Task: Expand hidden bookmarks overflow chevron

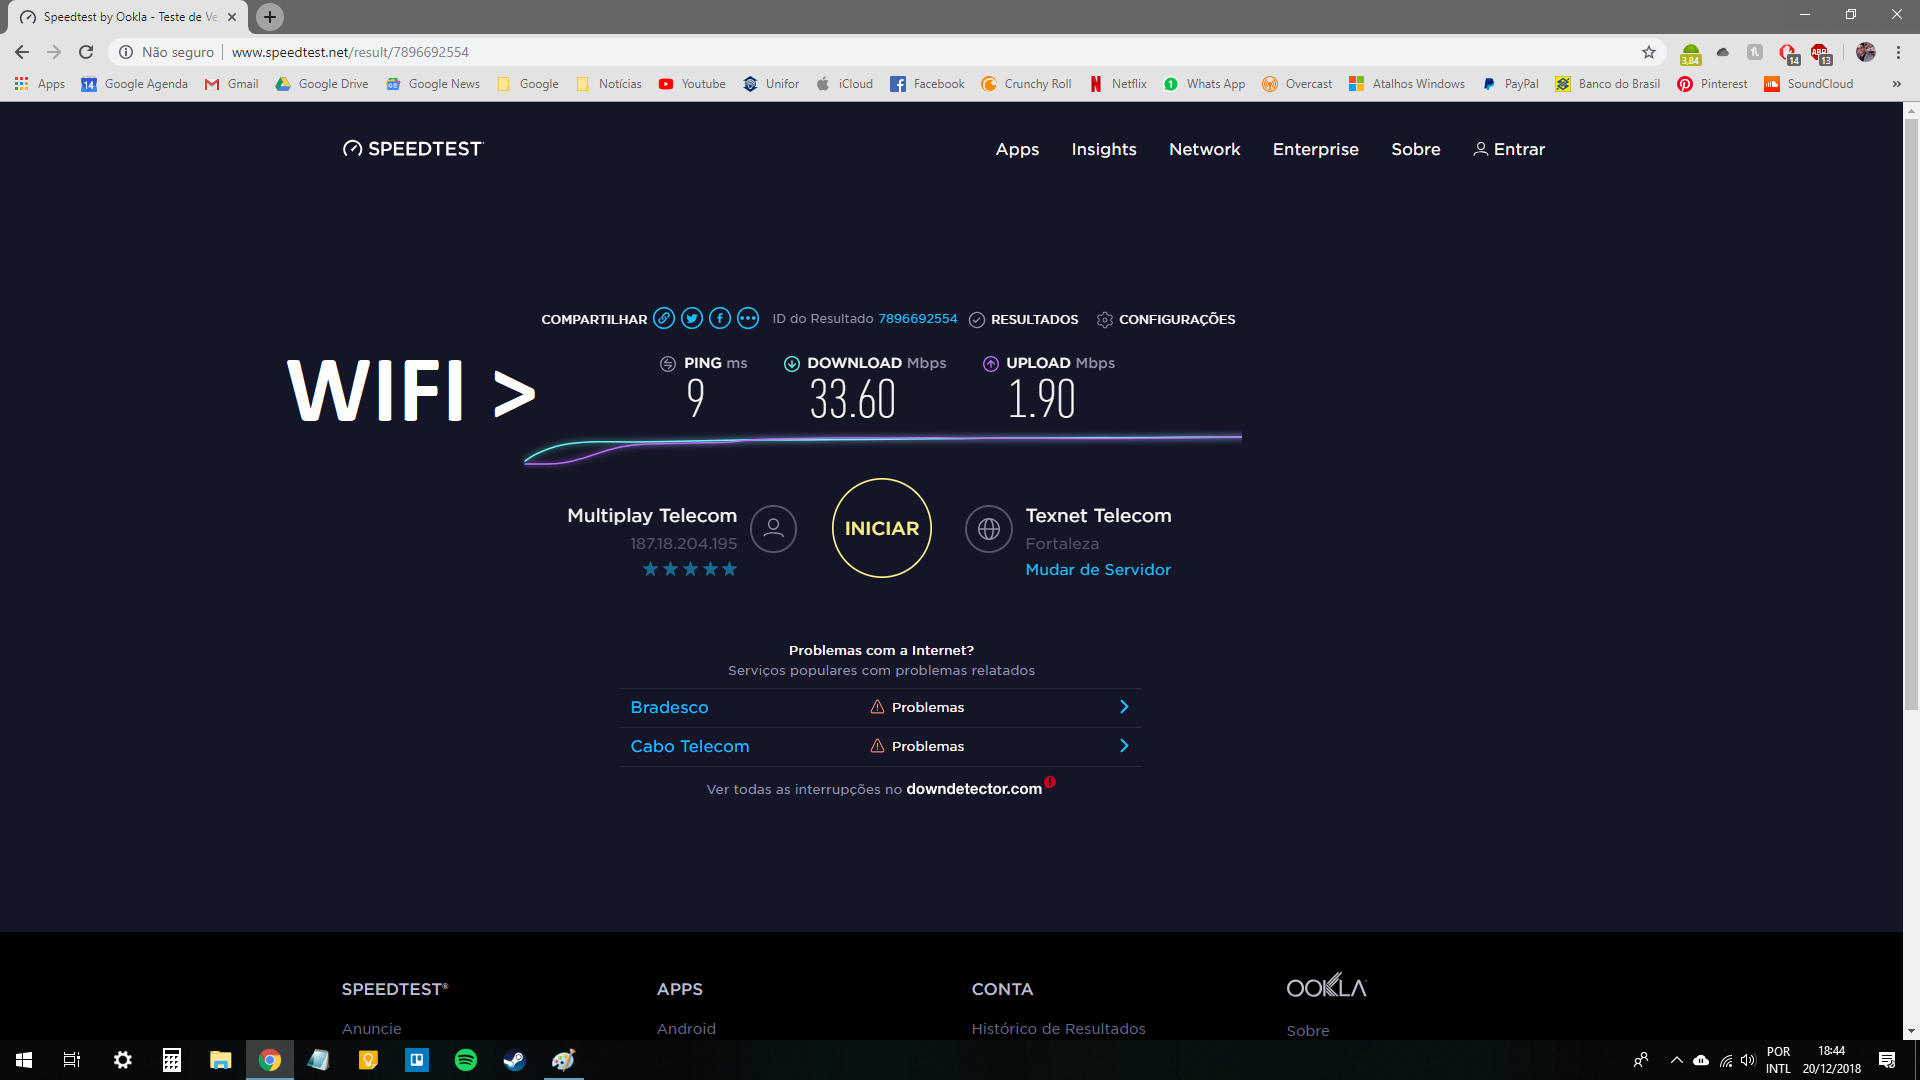Action: pos(1896,84)
